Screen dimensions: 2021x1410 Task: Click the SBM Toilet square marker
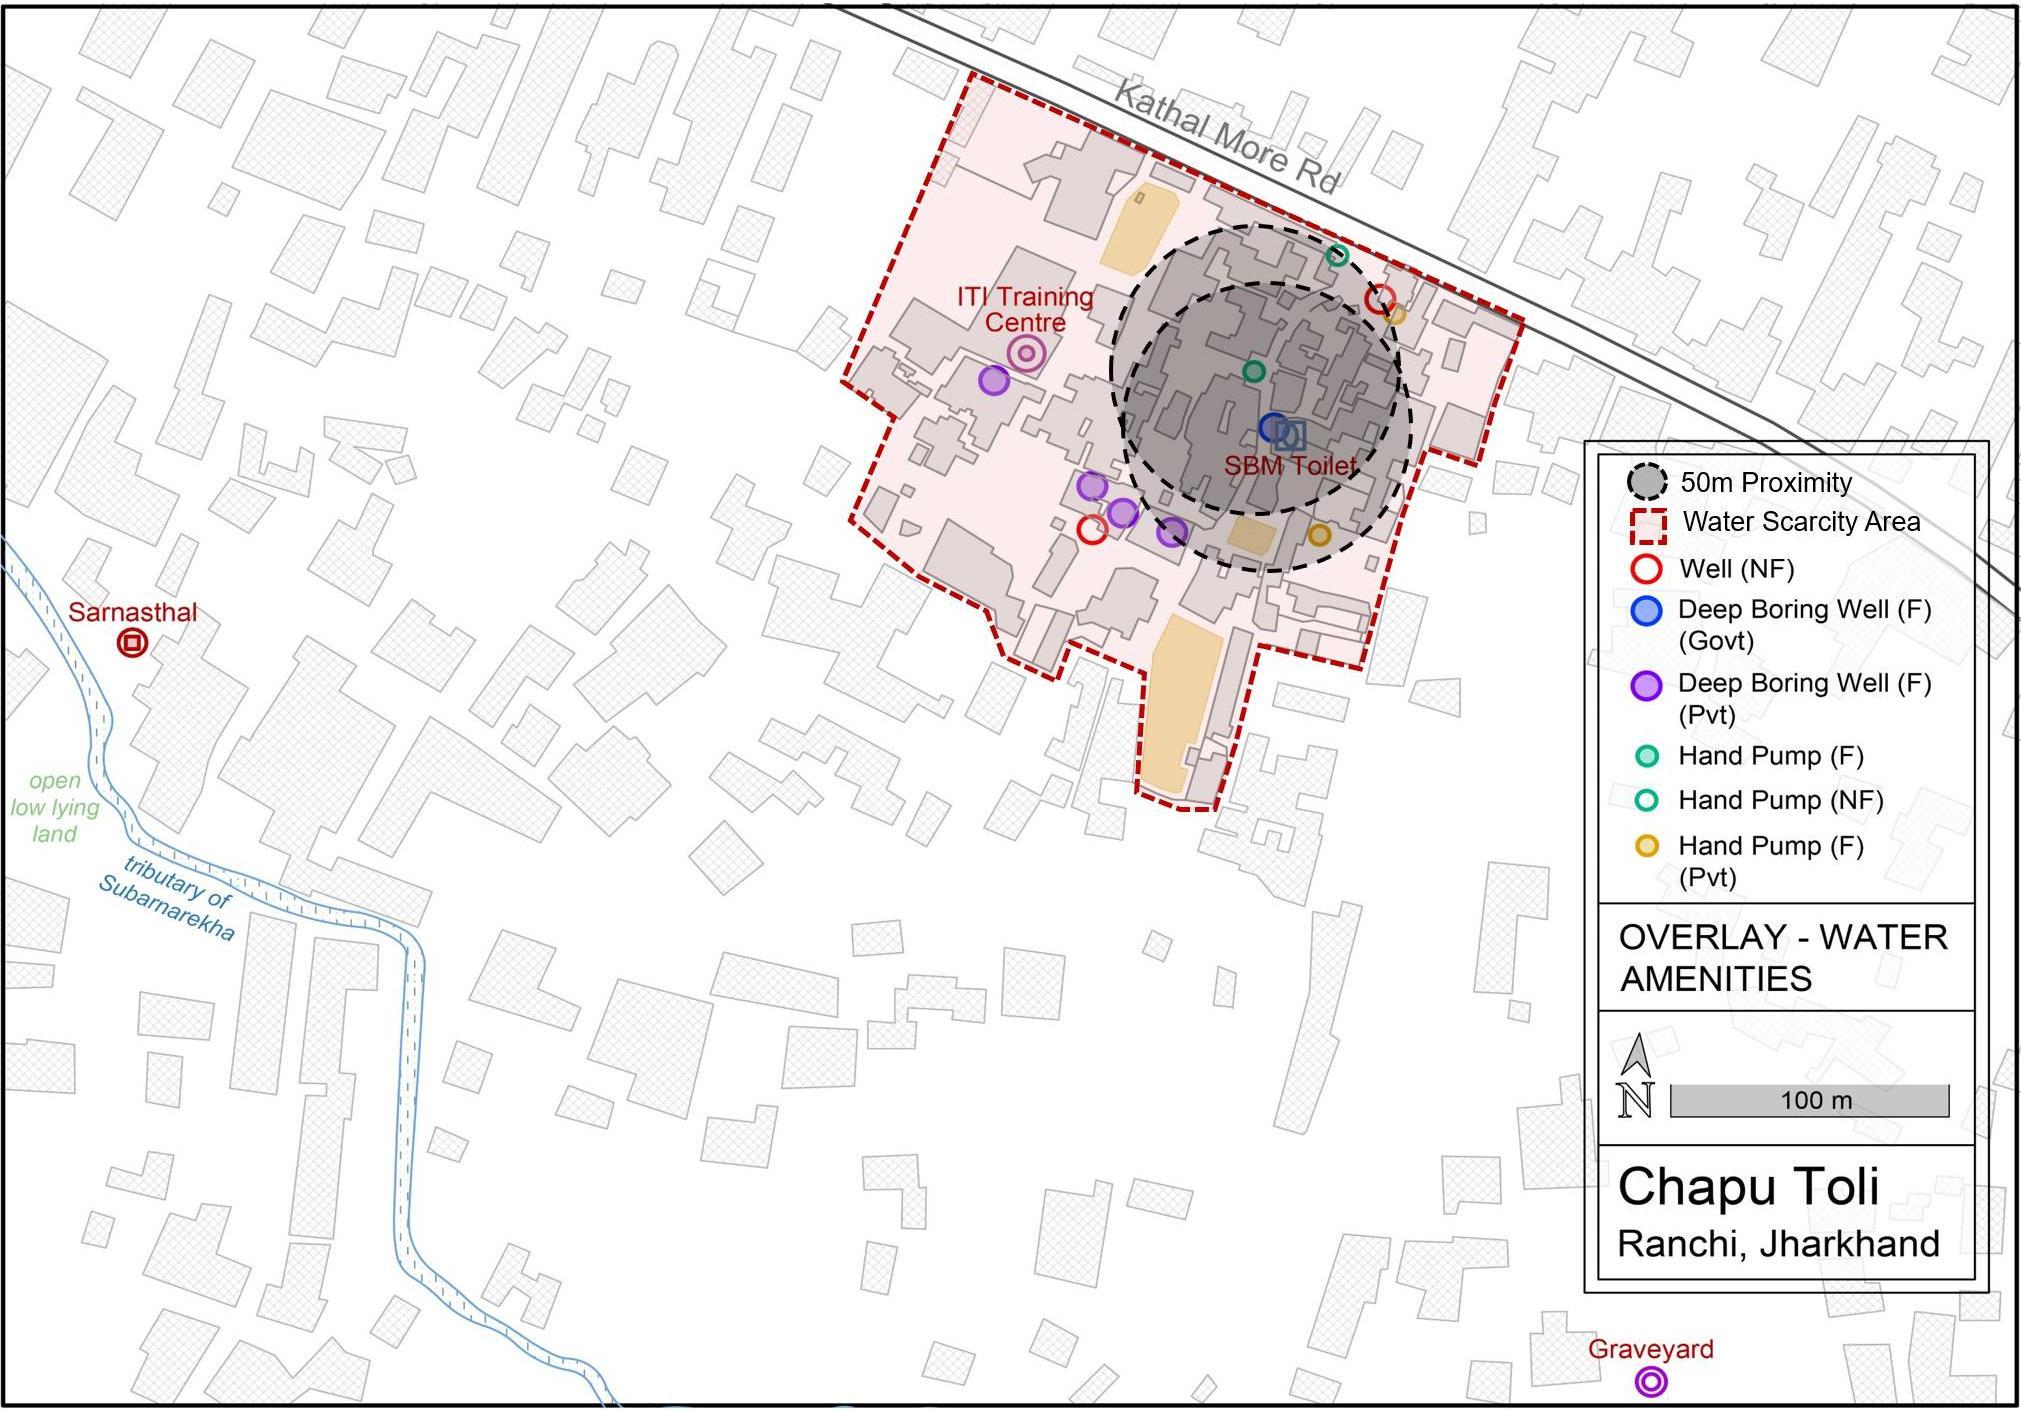point(1291,435)
